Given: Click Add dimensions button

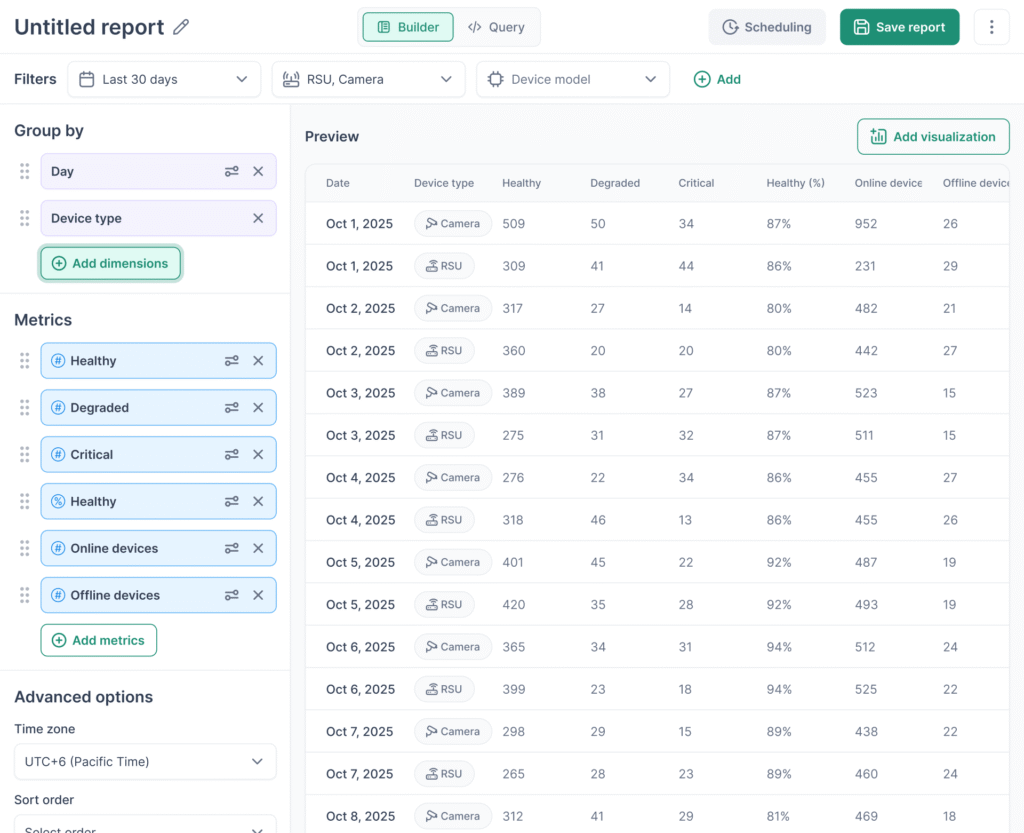Looking at the screenshot, I should coord(110,263).
